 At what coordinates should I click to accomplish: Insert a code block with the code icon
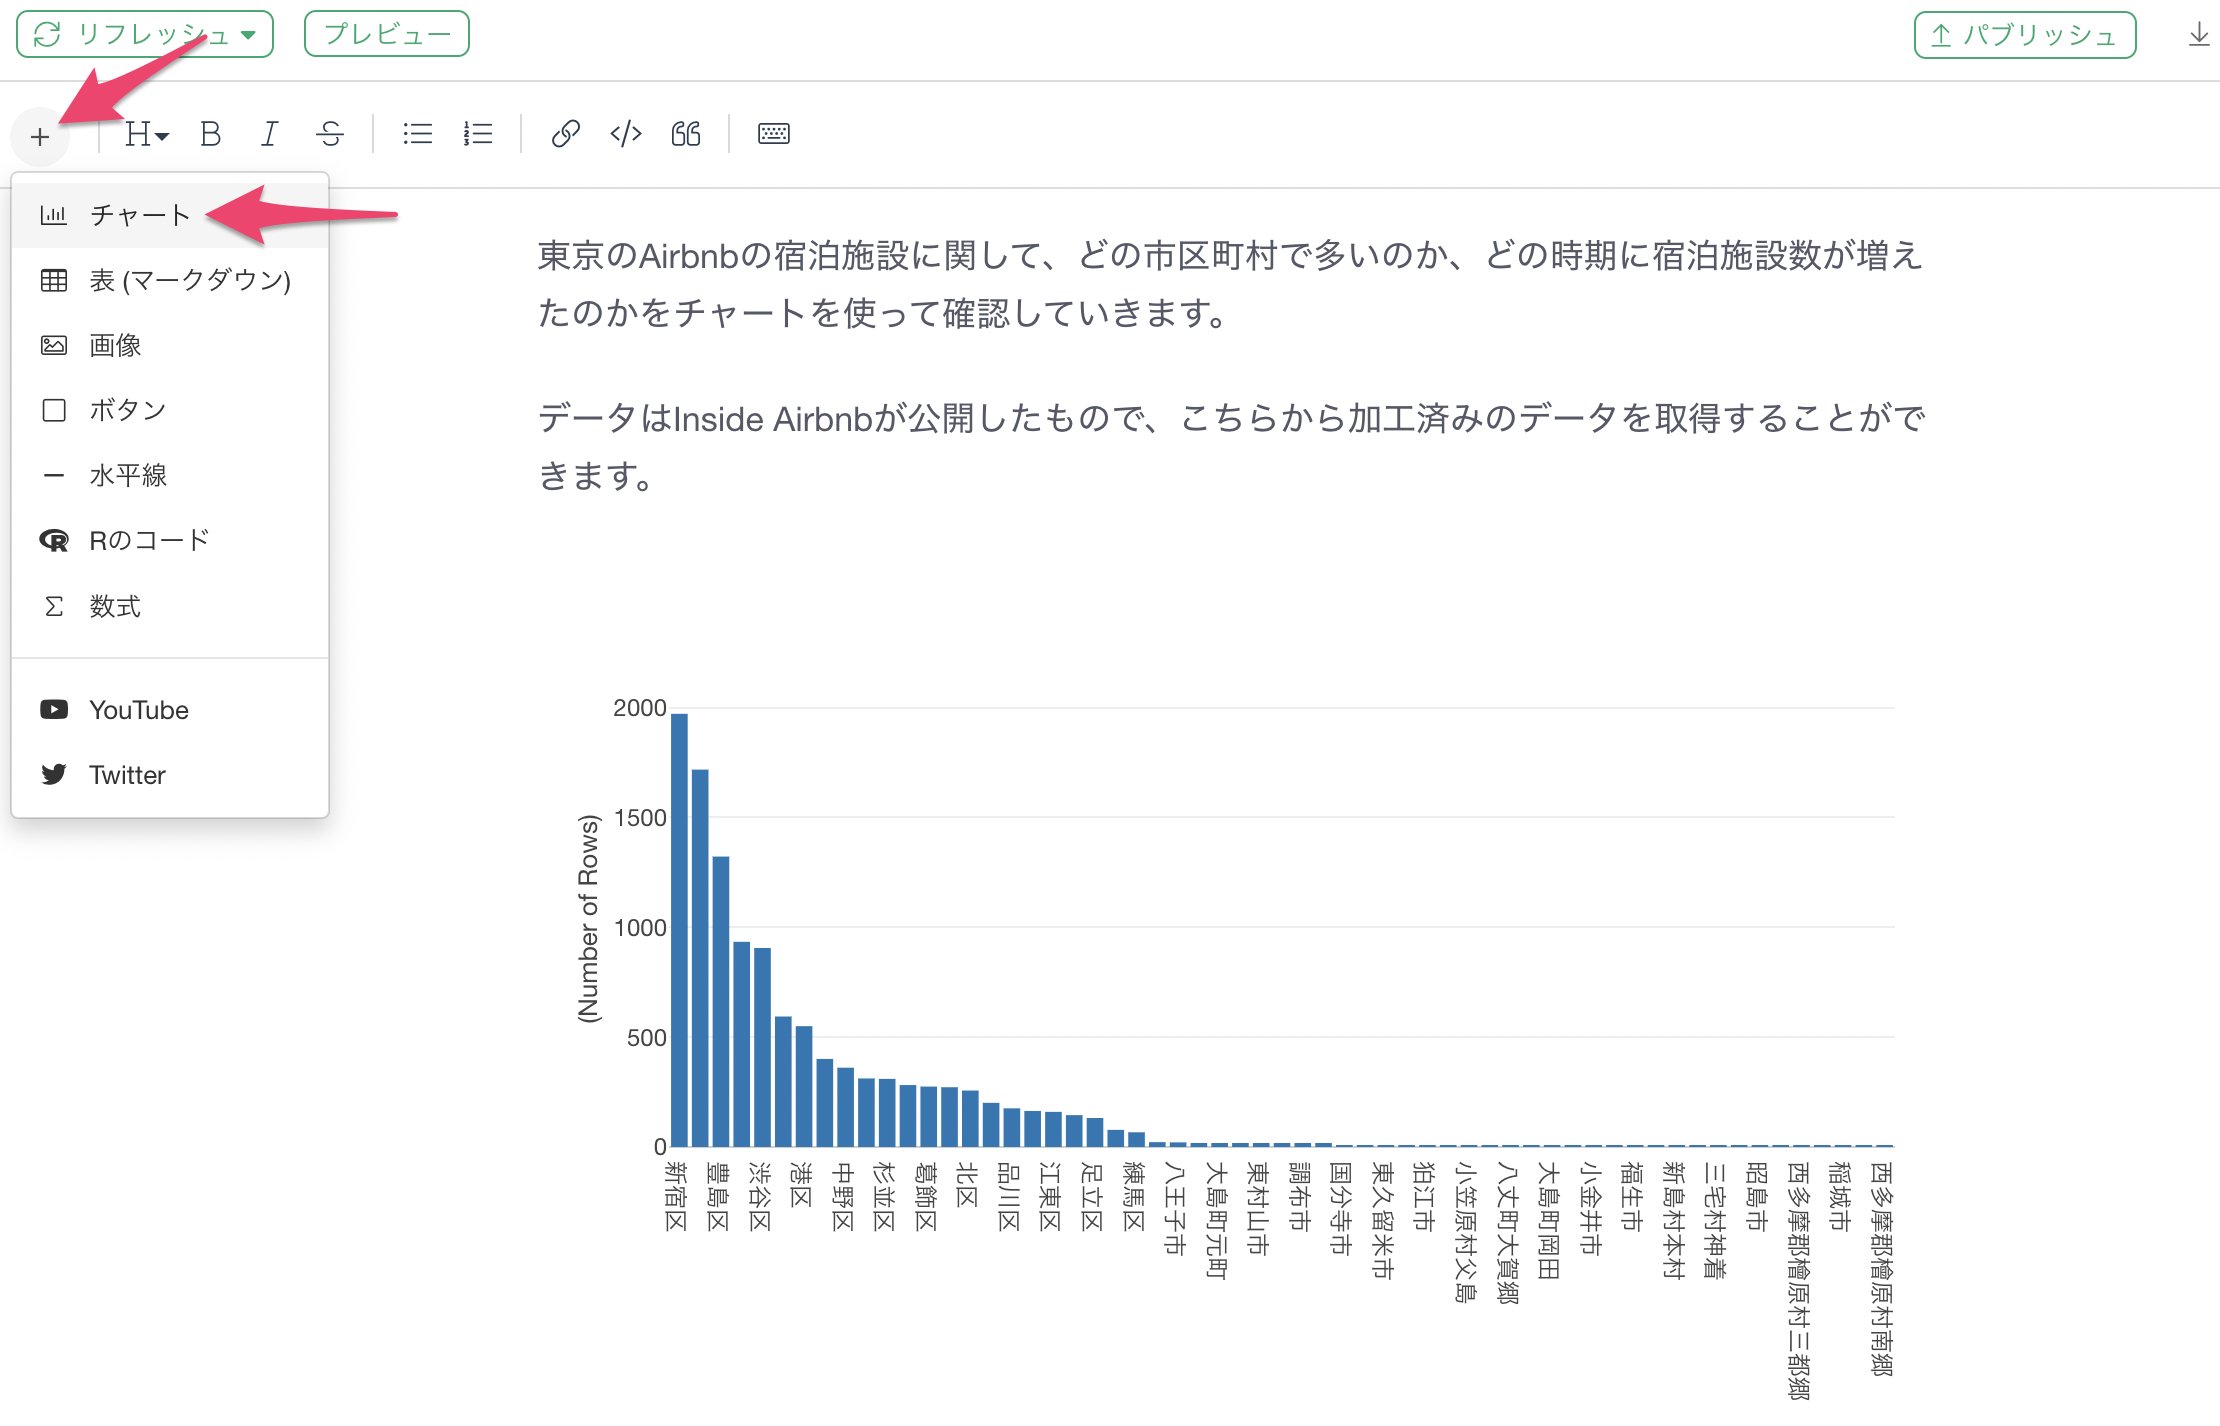tap(626, 134)
